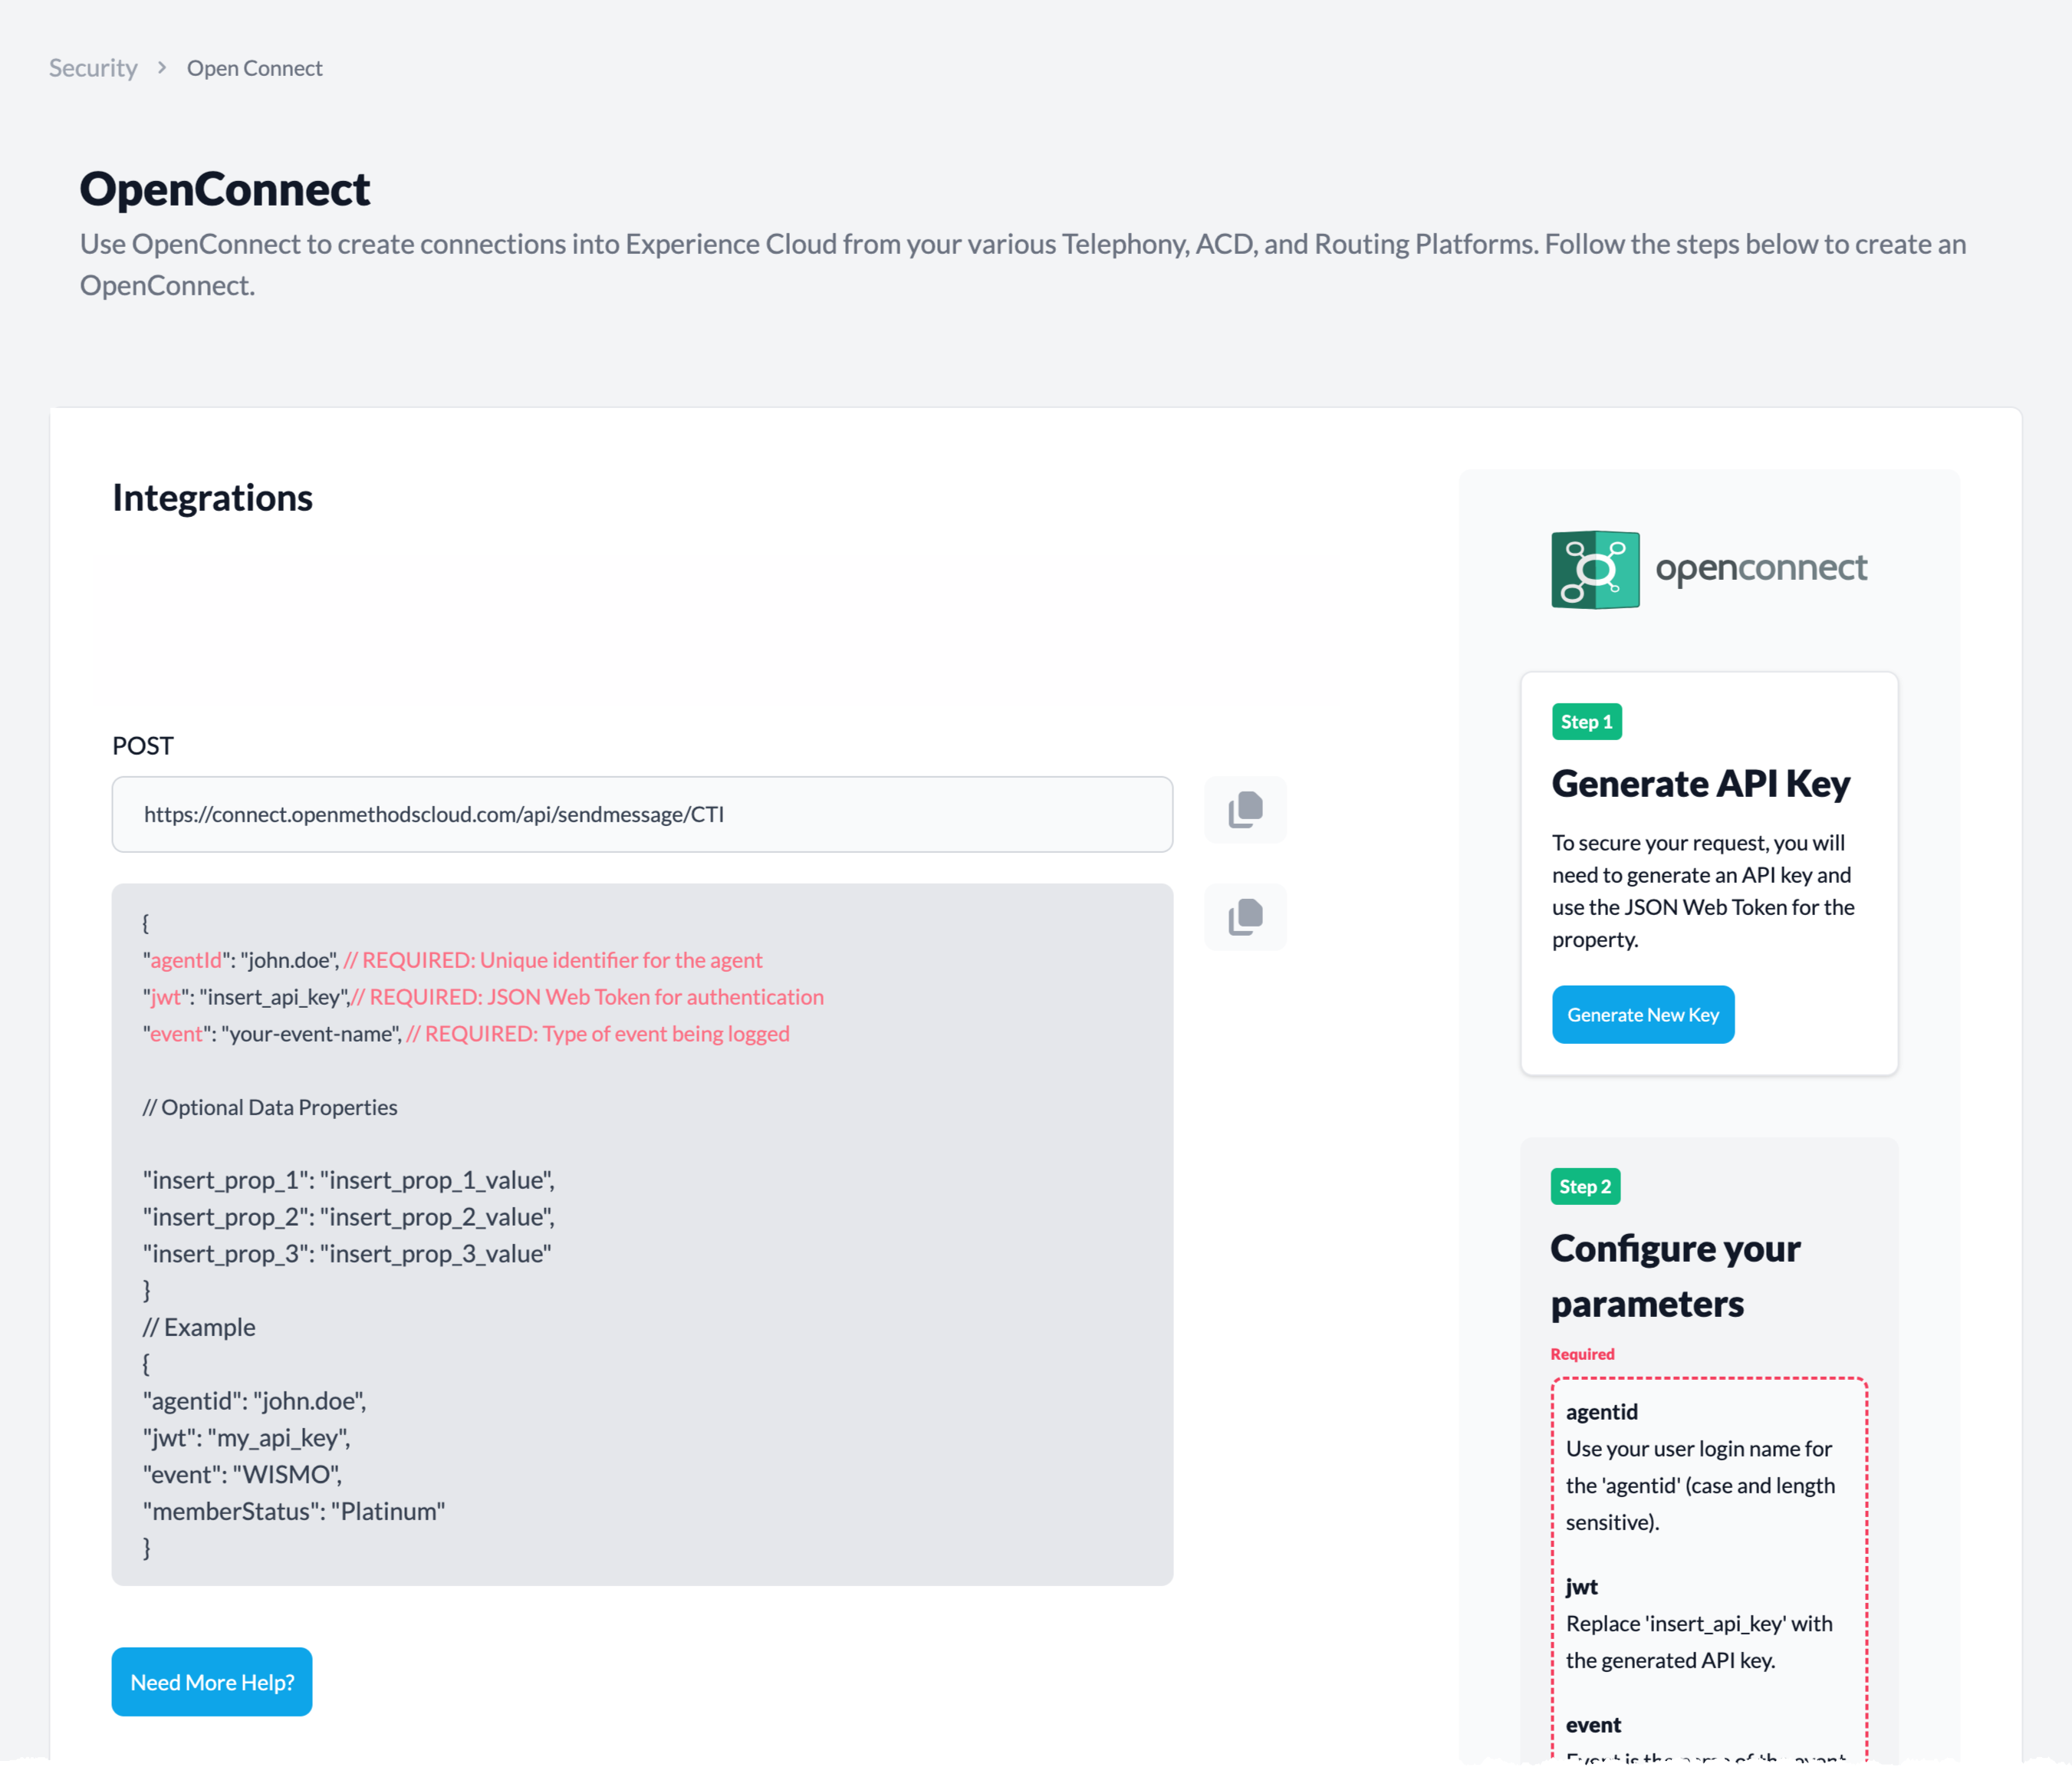Click the red Required label

point(1582,1354)
